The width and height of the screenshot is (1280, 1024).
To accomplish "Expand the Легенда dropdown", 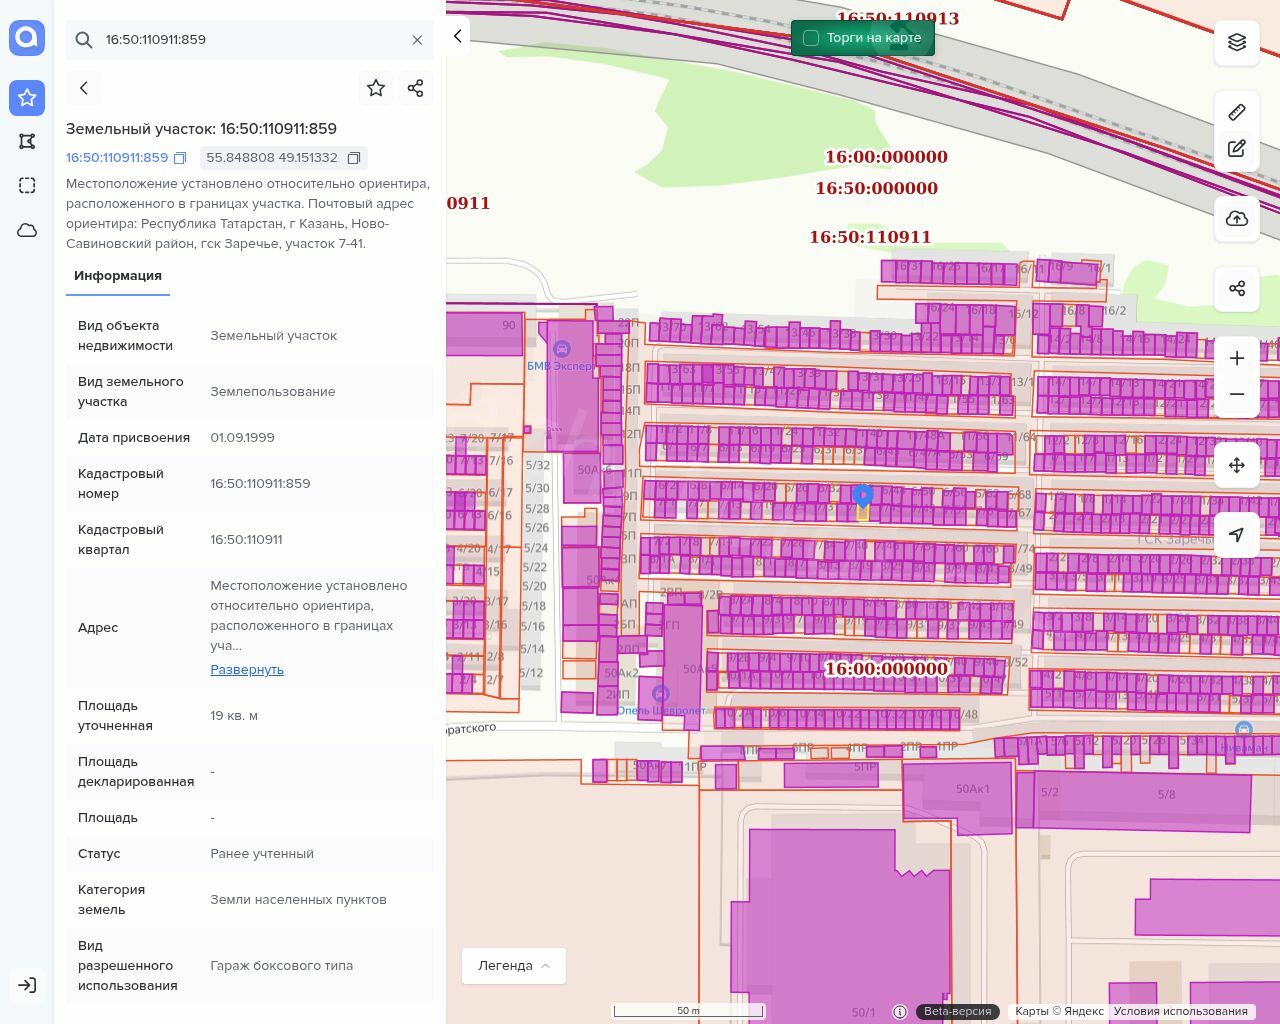I will pyautogui.click(x=514, y=966).
